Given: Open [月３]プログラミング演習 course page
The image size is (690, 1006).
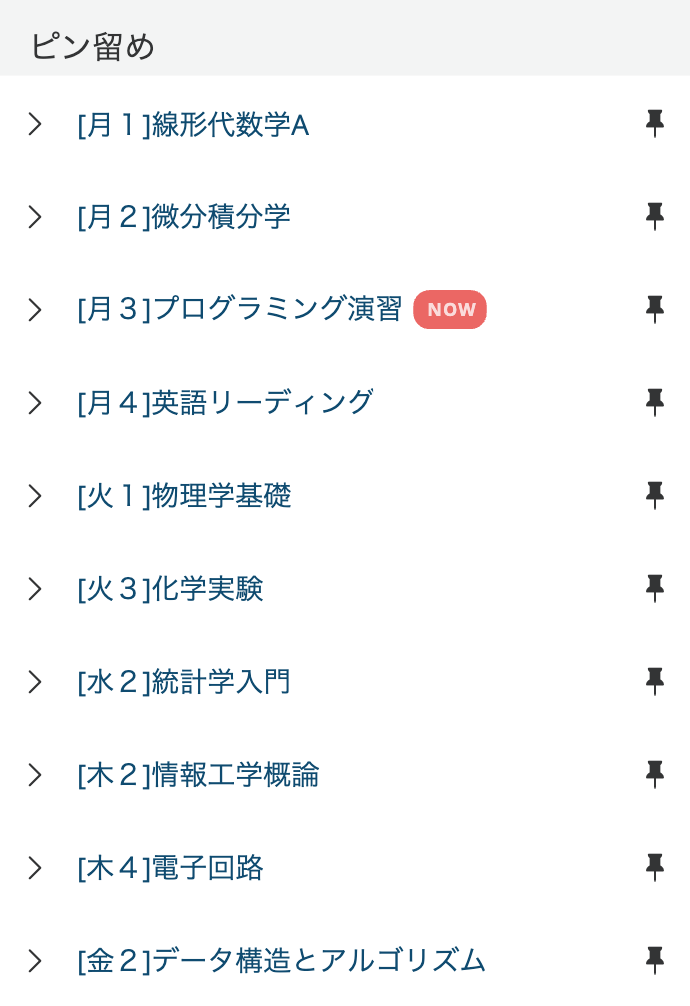Looking at the screenshot, I should 241,309.
